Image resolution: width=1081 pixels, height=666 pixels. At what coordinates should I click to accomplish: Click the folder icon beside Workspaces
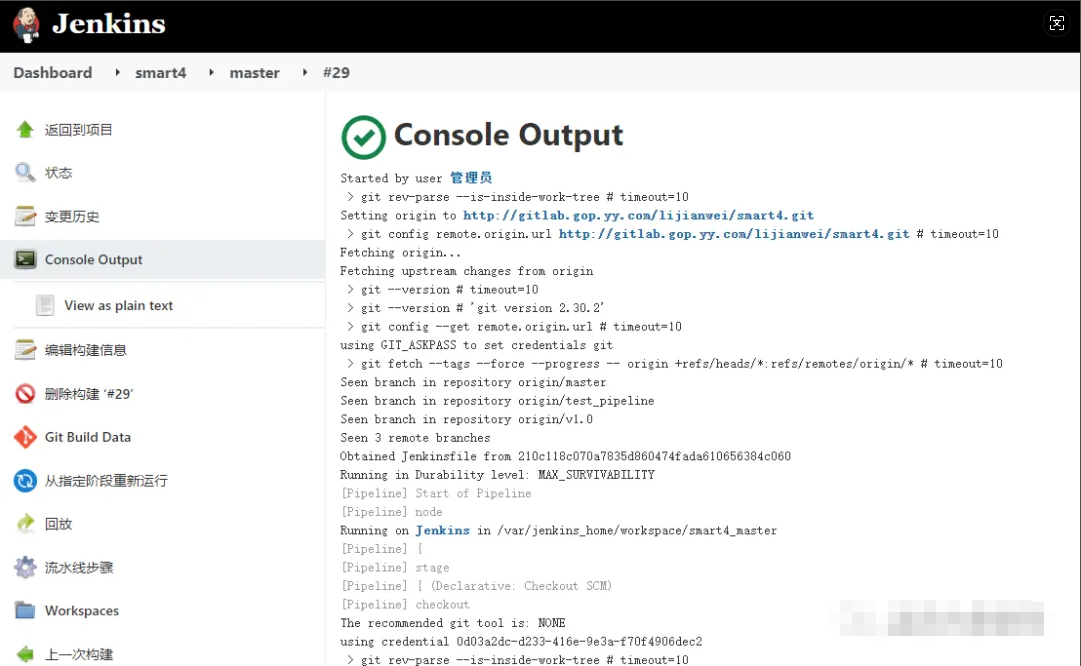[x=25, y=610]
